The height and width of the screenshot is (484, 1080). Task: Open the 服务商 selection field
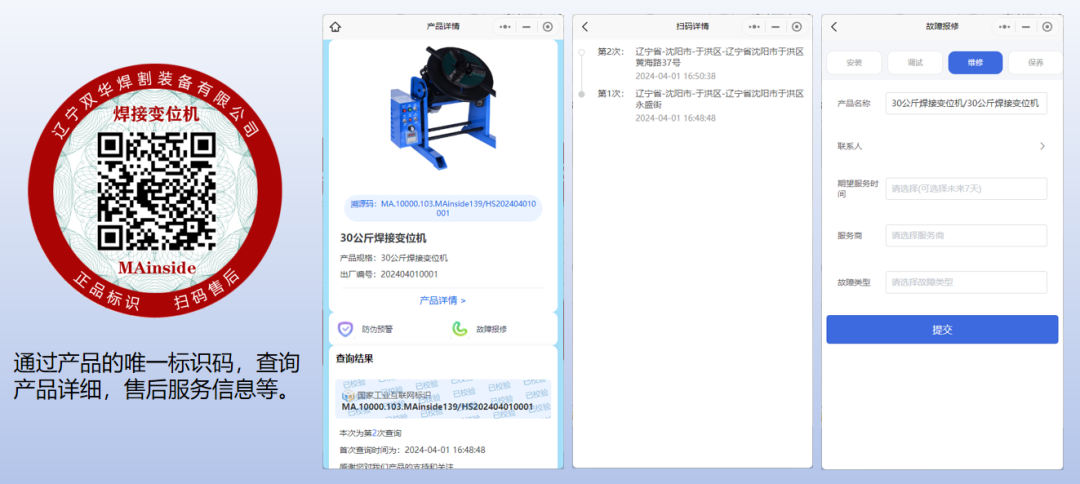pyautogui.click(x=966, y=235)
